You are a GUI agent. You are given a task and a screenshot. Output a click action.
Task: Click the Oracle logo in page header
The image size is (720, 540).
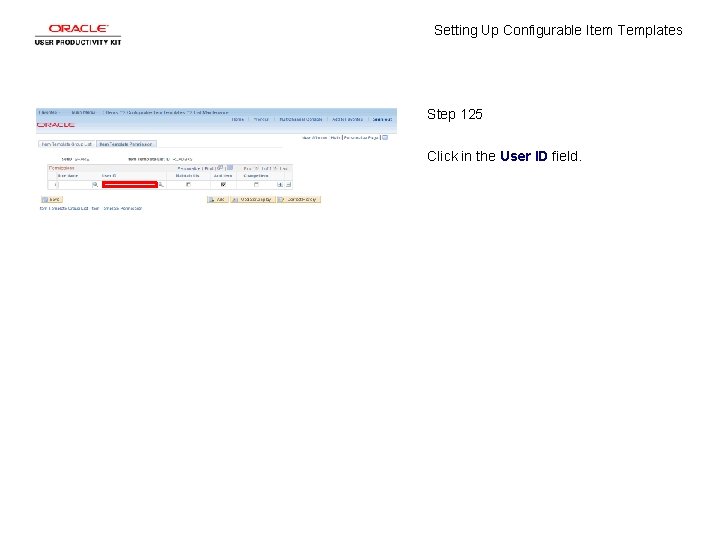point(56,125)
